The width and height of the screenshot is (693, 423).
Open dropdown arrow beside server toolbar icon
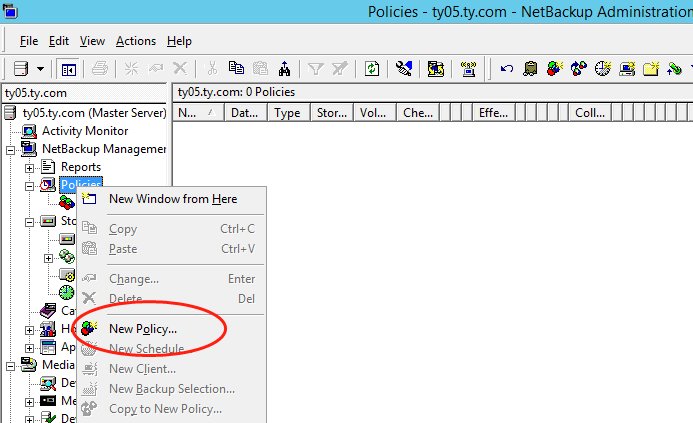(x=40, y=69)
